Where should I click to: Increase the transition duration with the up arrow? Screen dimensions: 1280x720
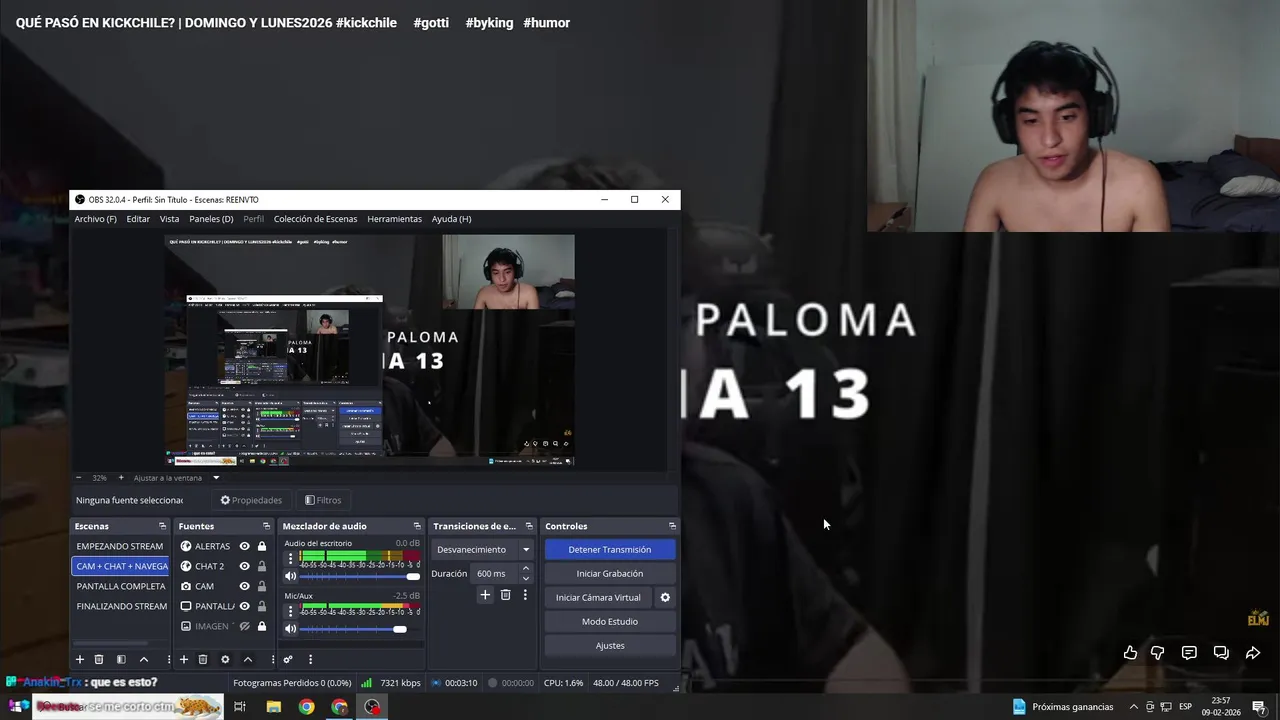pos(526,569)
